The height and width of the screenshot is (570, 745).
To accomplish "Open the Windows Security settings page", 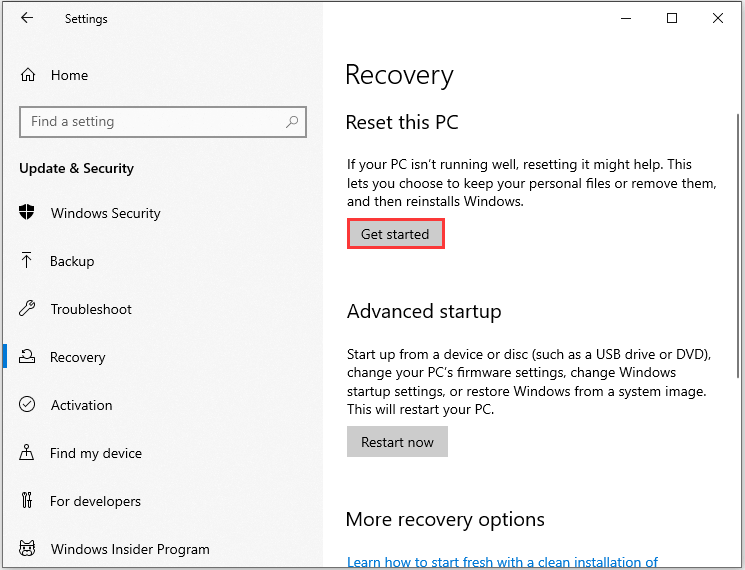I will click(105, 213).
